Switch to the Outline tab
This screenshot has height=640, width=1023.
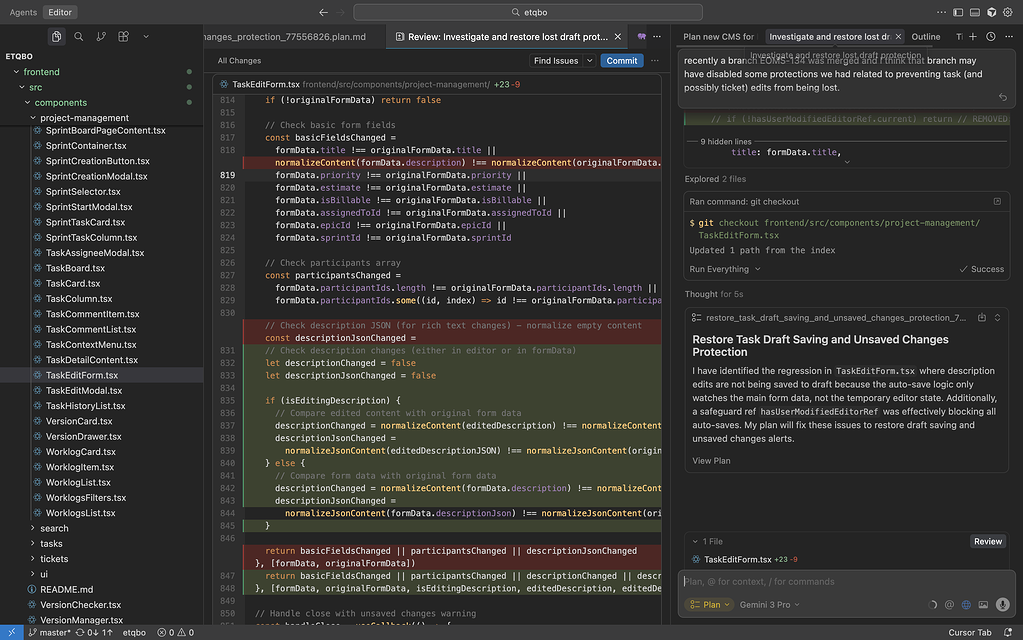[x=925, y=37]
